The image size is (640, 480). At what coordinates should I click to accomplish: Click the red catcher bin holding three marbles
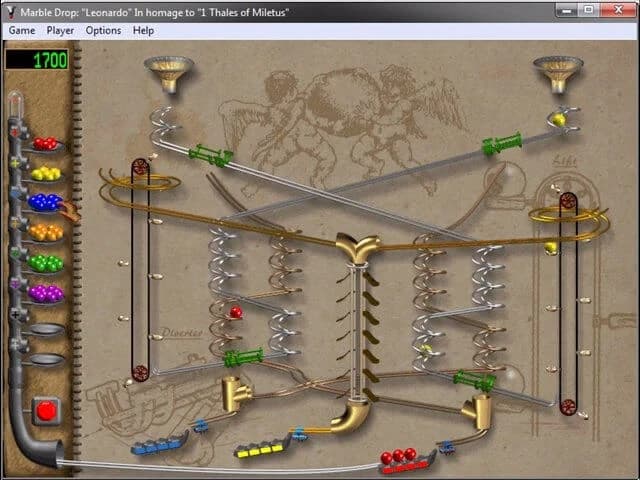(406, 460)
